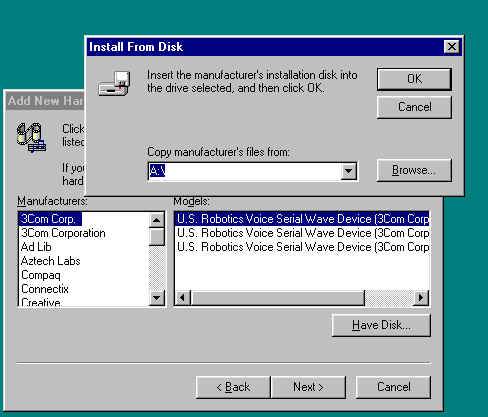Click the Add New Hardware title bar
Screen dimensions: 488x417
pos(45,101)
